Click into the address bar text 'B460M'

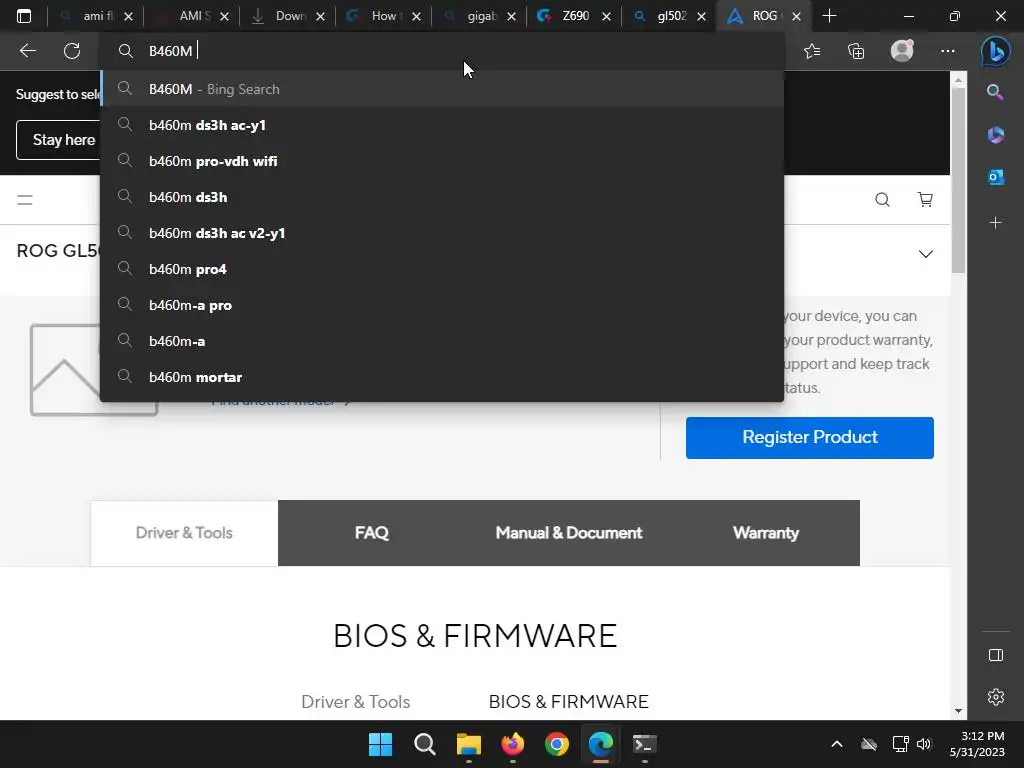tap(170, 51)
